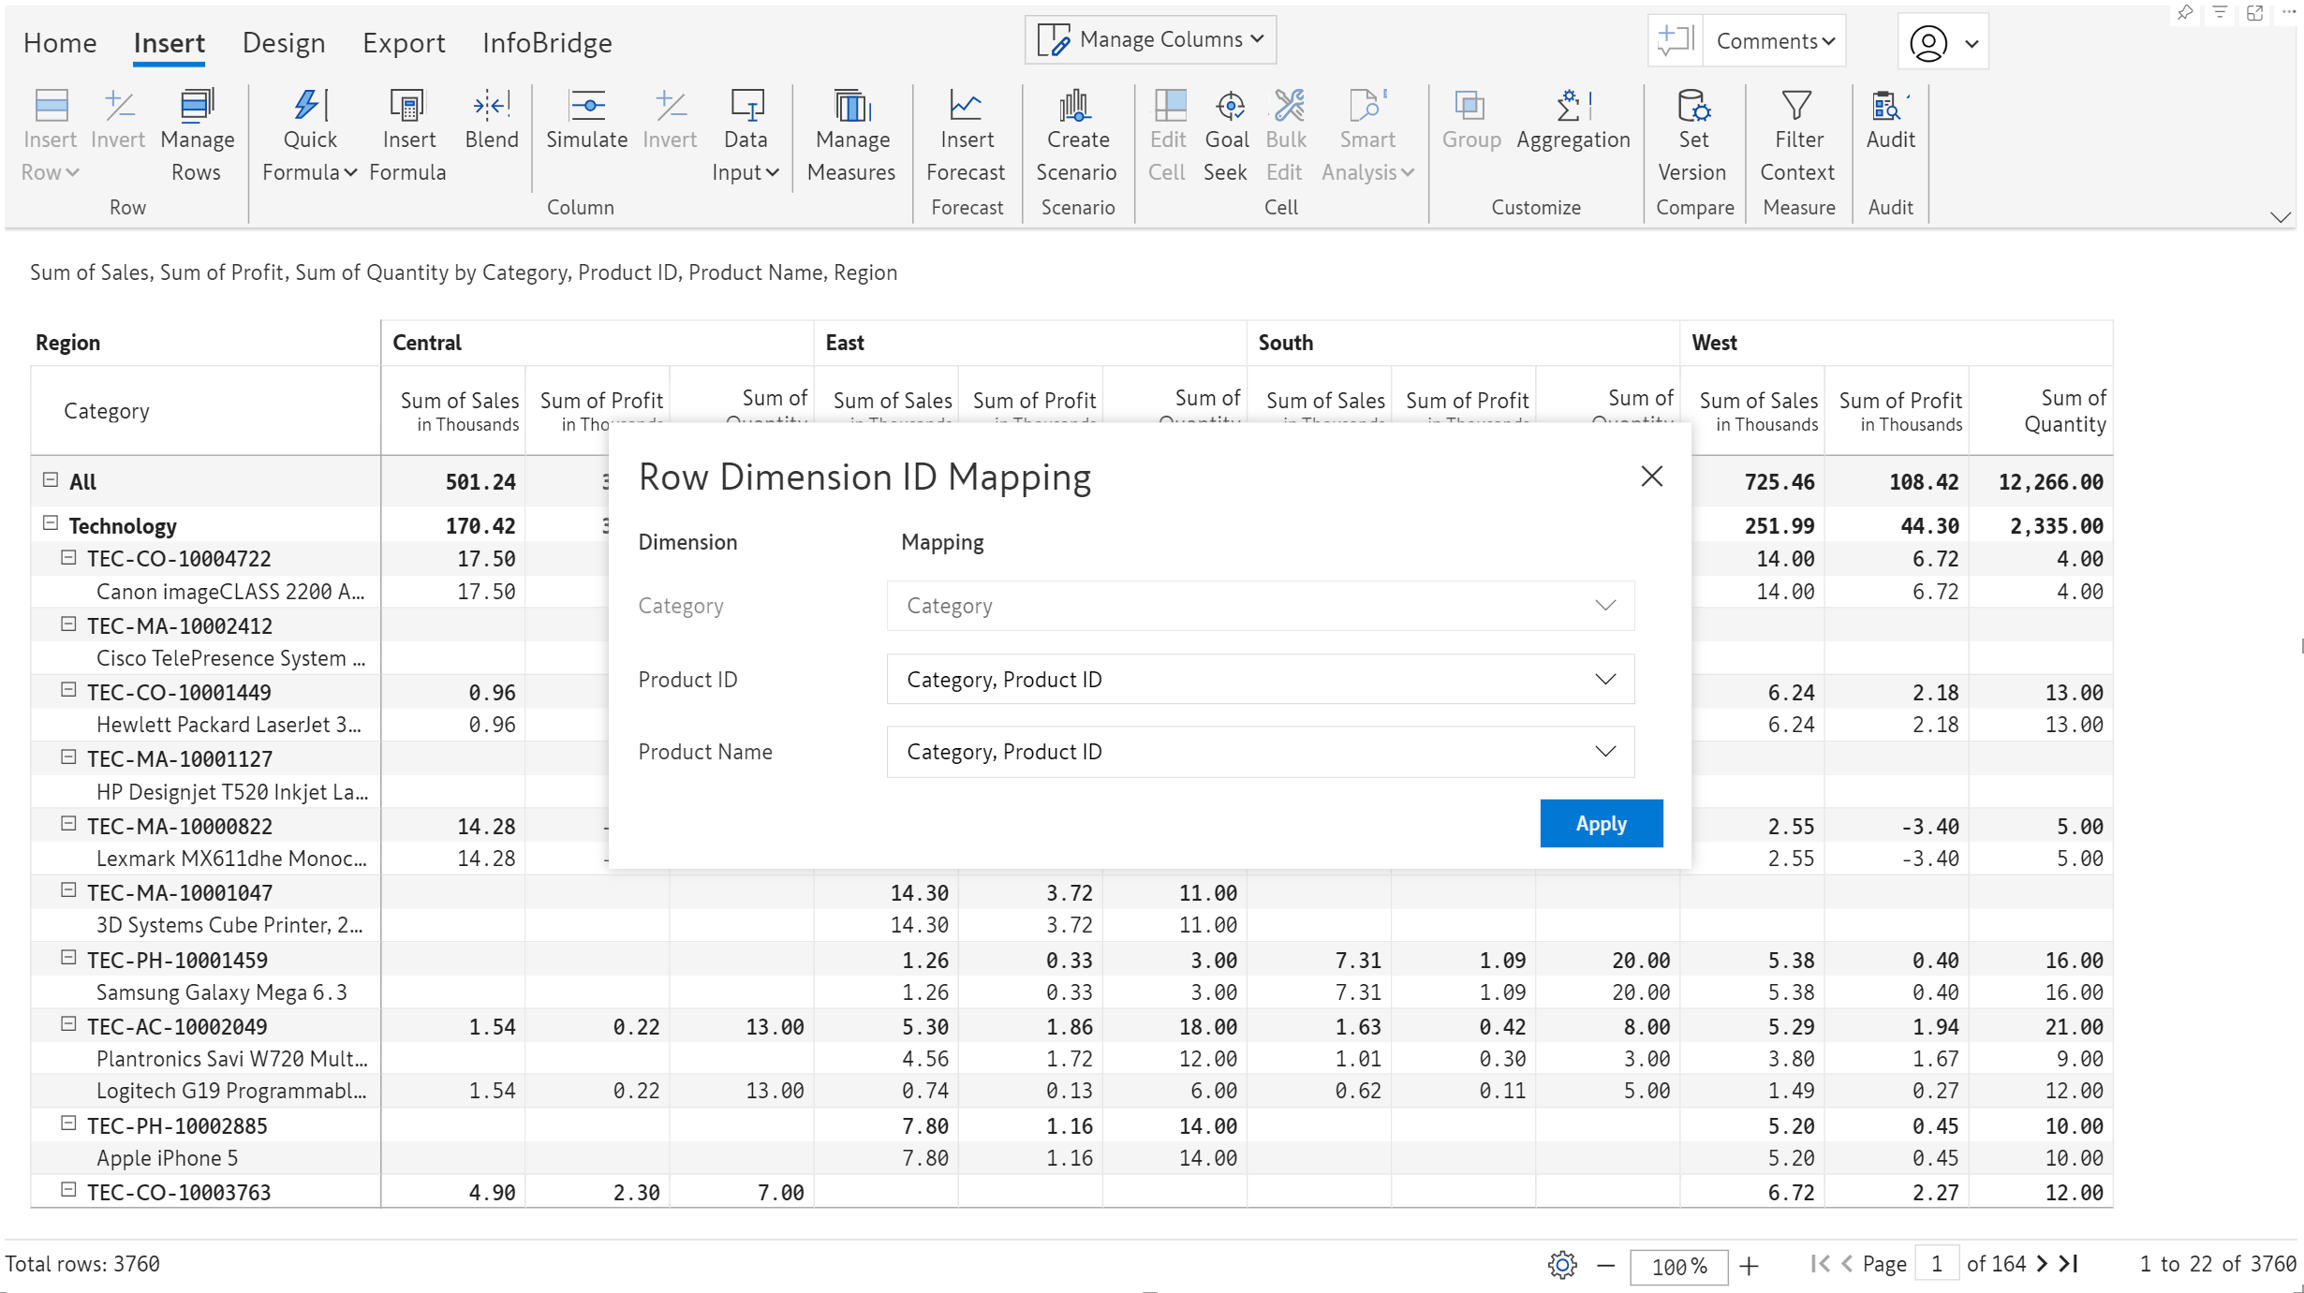Click the Filter Context icon

pos(1797,107)
